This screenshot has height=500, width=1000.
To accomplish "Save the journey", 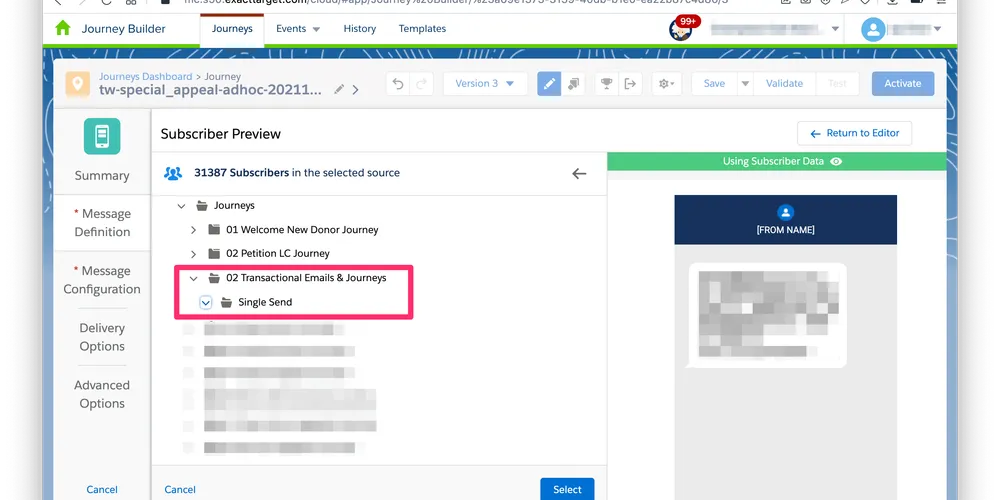I will pos(714,84).
